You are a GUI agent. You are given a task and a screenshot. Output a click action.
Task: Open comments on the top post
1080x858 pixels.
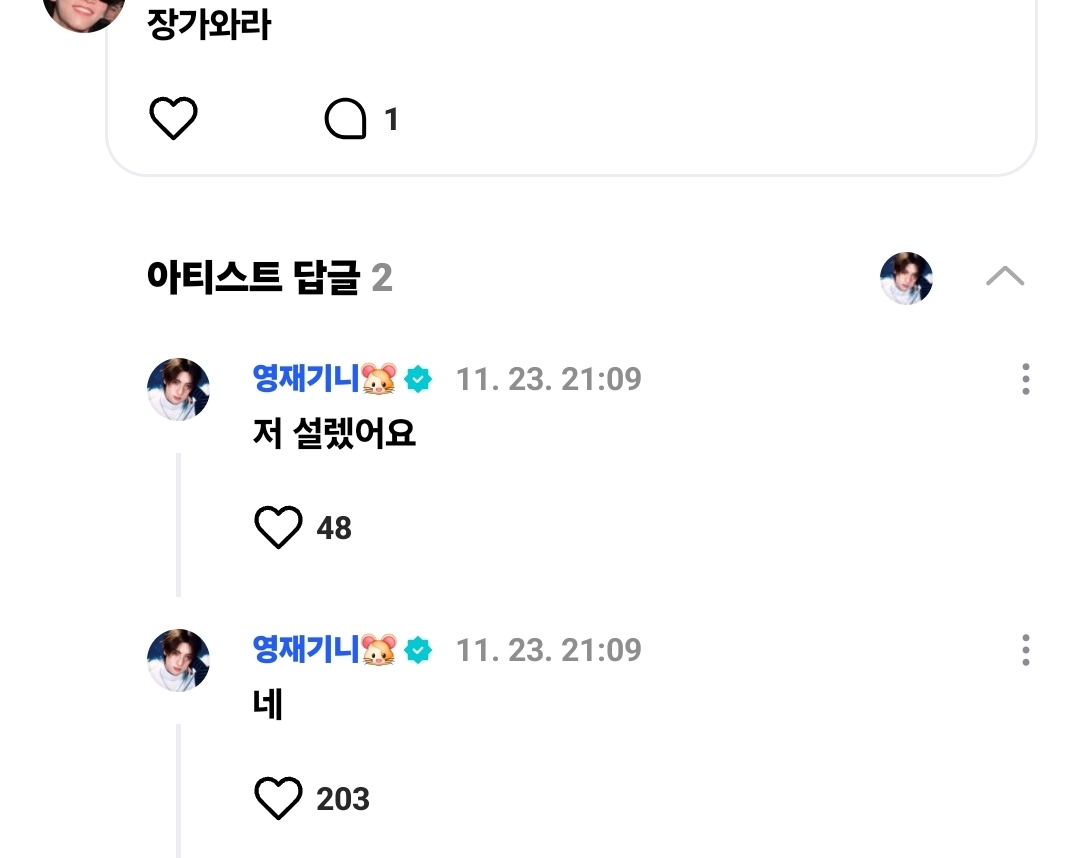pyautogui.click(x=346, y=120)
